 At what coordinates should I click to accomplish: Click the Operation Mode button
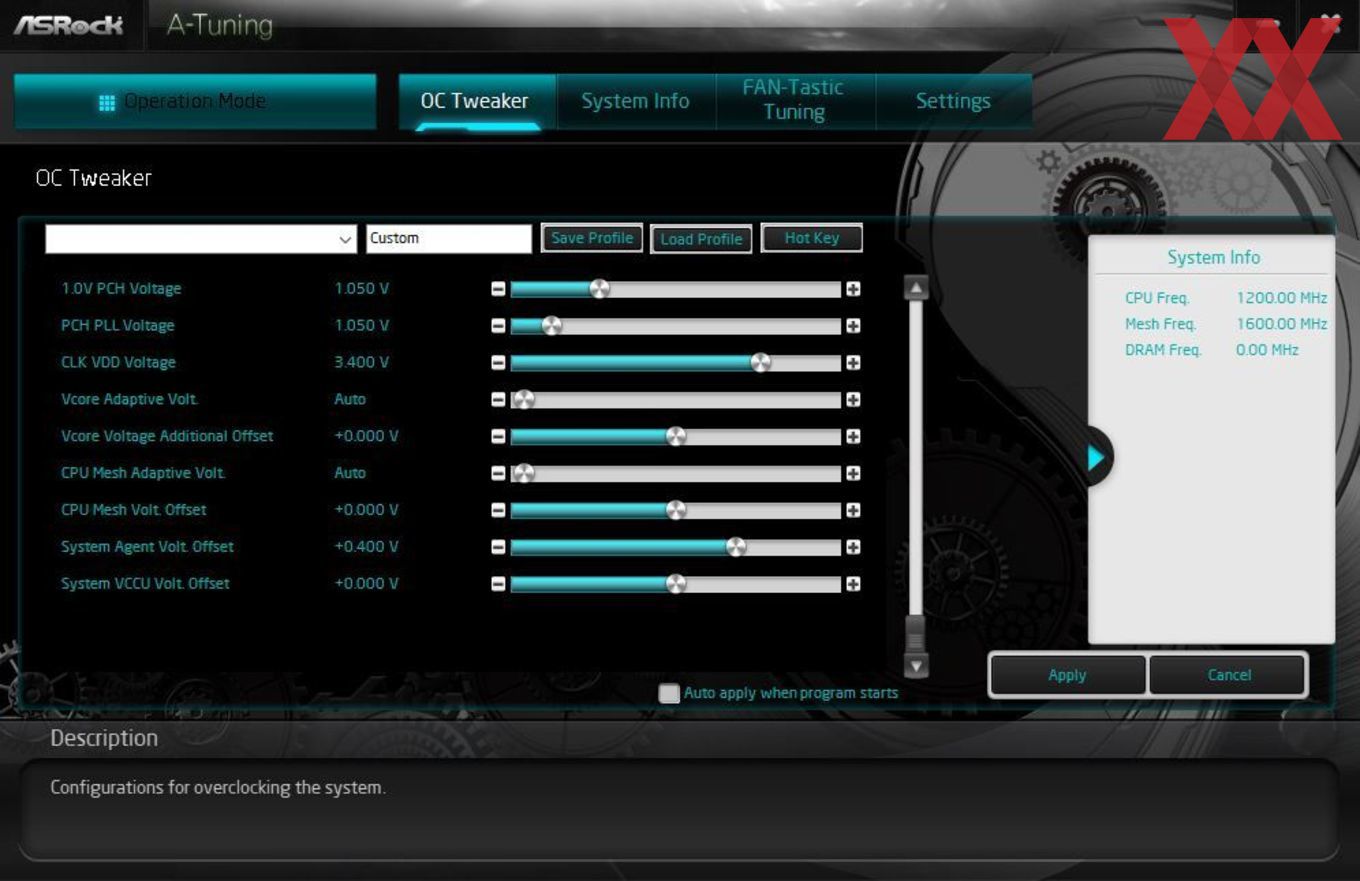coord(195,102)
